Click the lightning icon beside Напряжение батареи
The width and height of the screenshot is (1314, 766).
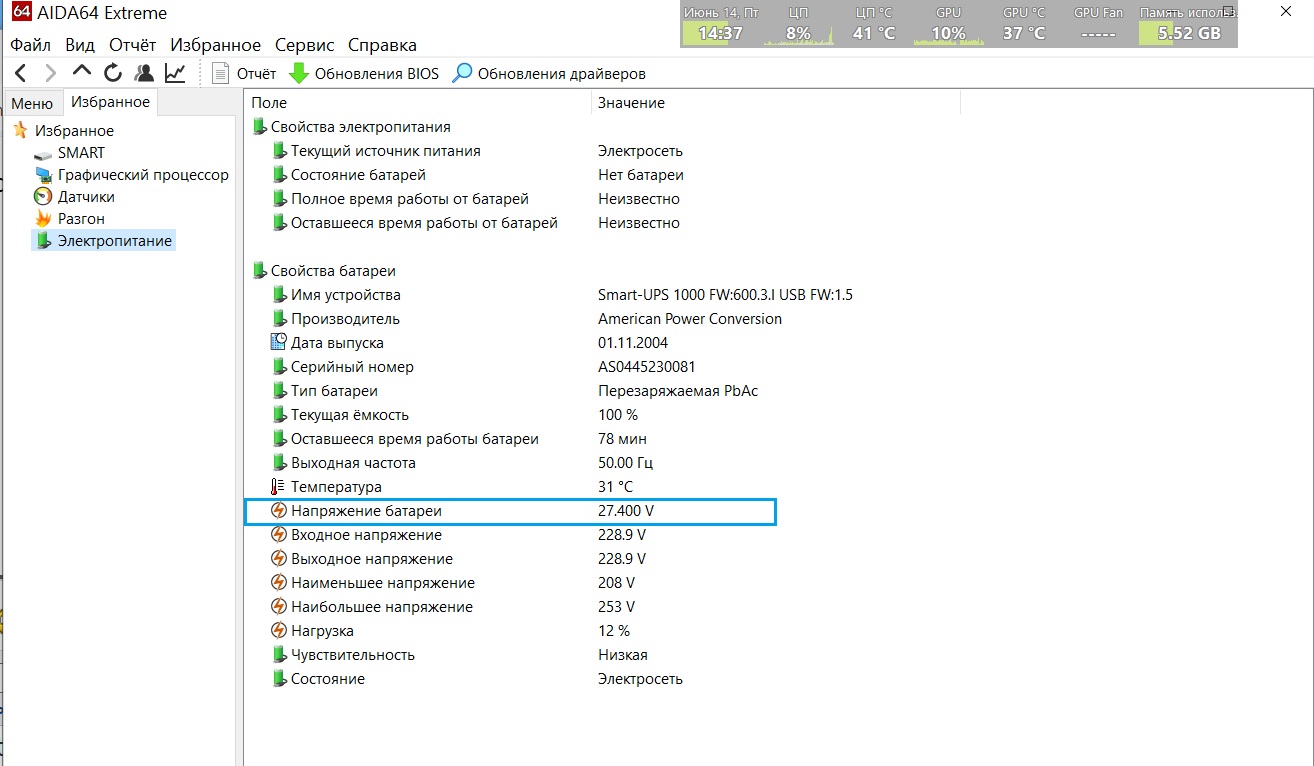coord(279,511)
